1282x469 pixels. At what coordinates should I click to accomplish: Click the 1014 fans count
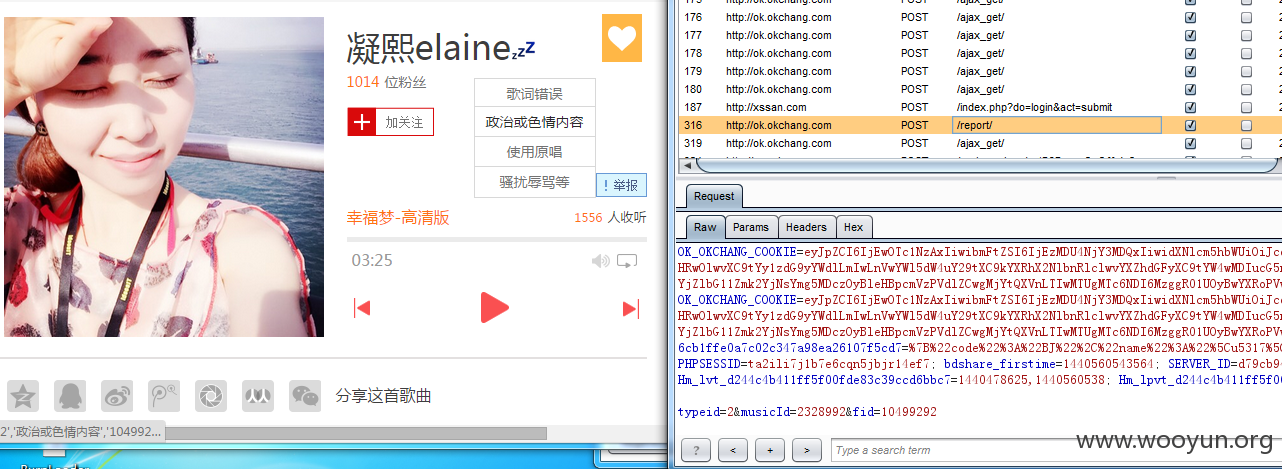(363, 82)
